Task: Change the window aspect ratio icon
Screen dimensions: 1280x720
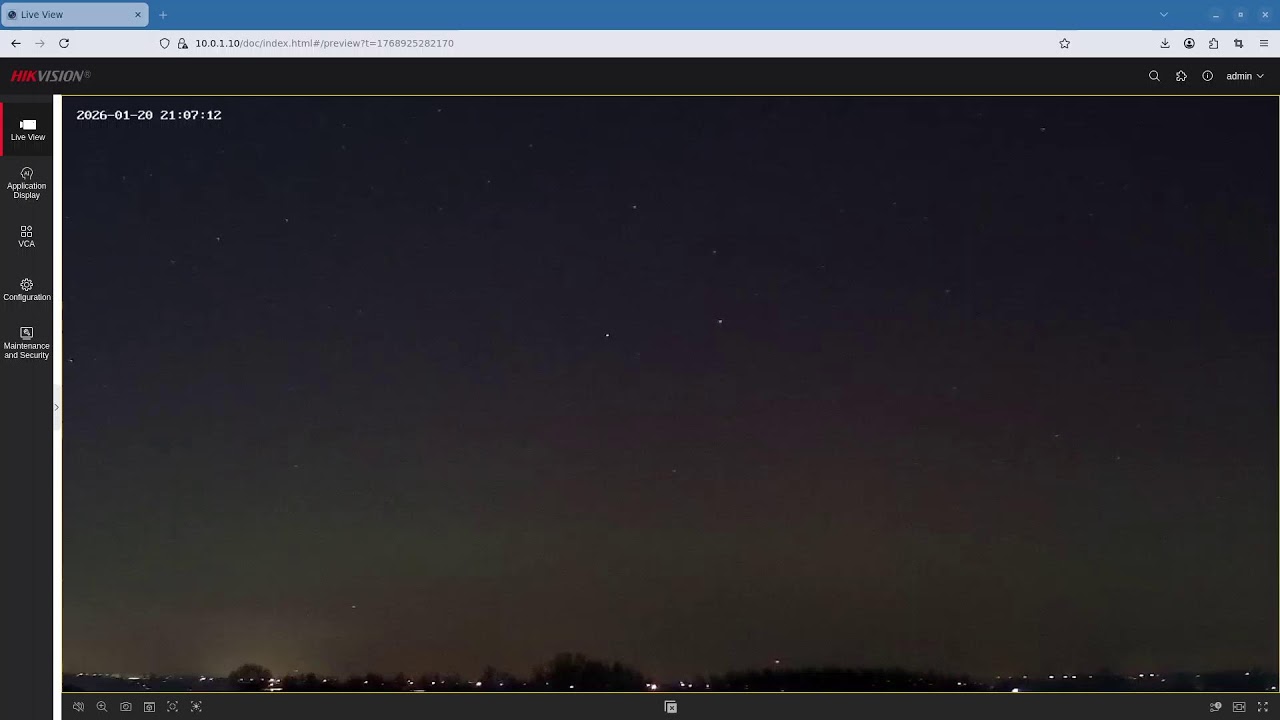Action: point(1239,707)
